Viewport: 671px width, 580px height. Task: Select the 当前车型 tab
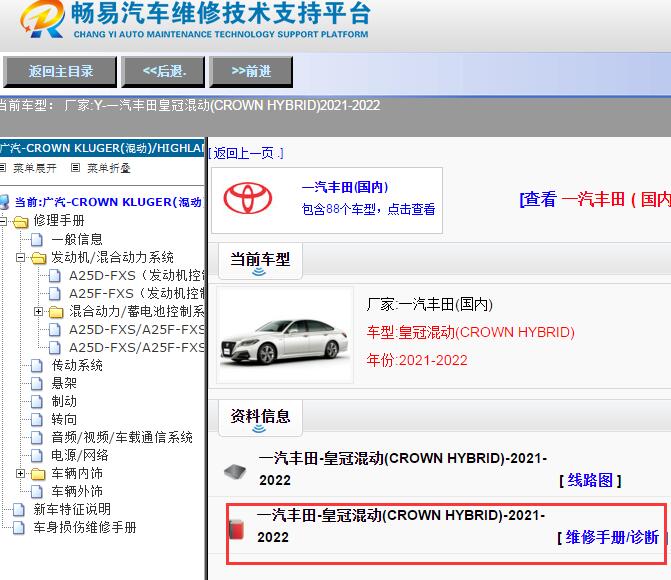tap(260, 260)
